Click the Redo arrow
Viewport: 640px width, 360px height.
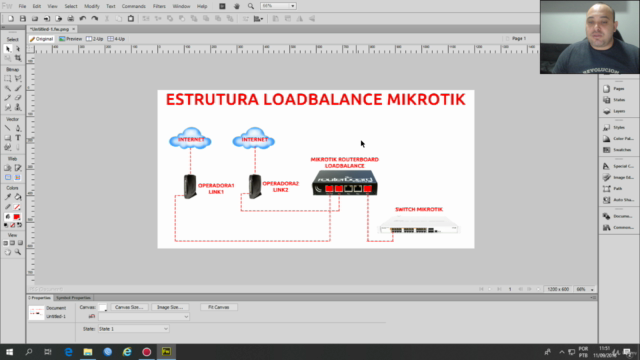[95, 19]
